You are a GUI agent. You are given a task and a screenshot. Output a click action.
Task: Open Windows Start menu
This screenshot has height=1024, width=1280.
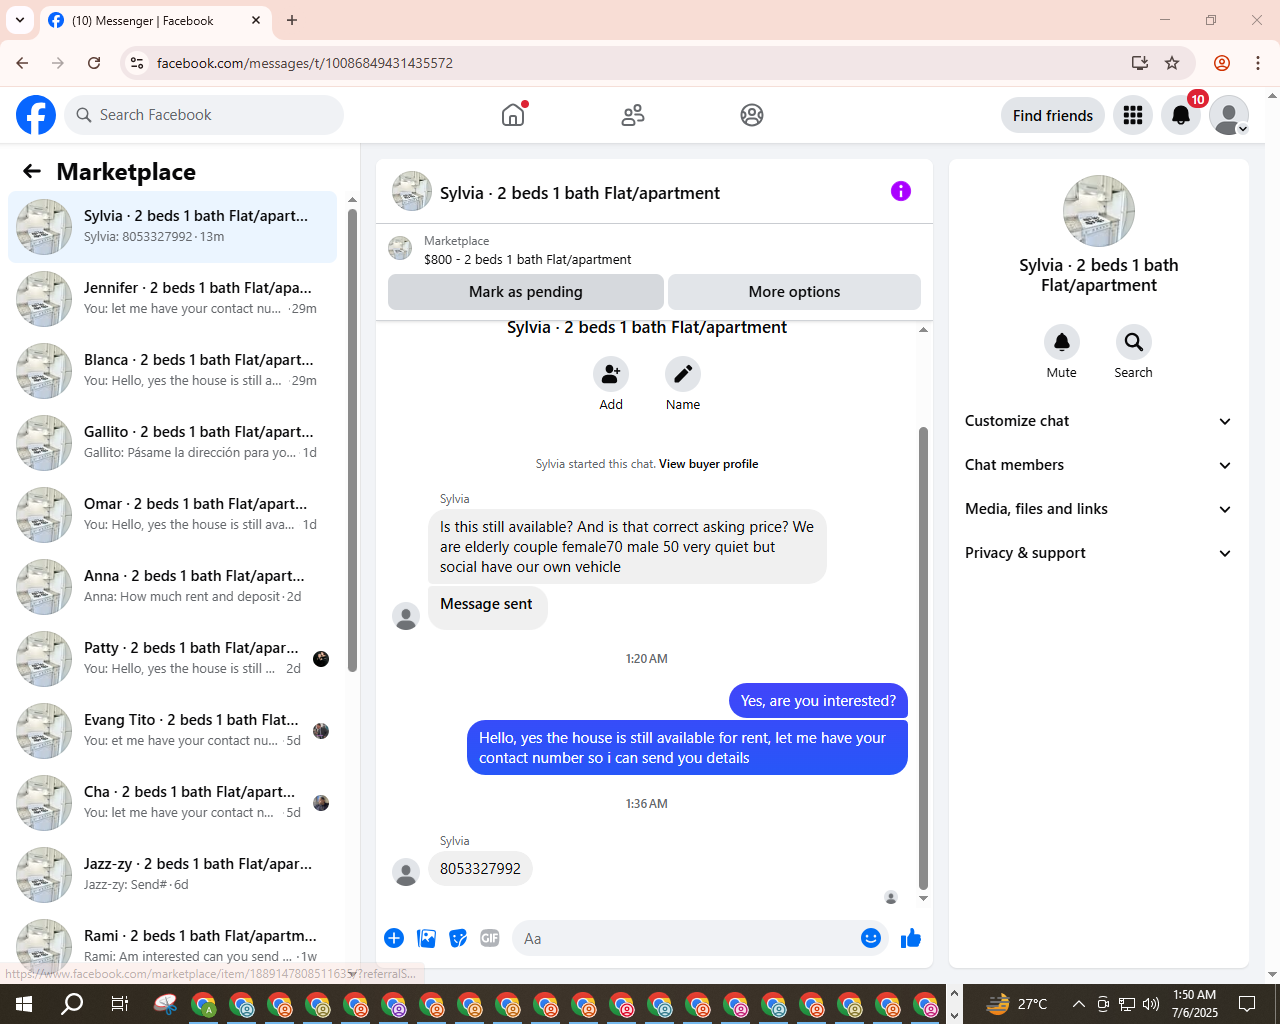(x=24, y=1004)
